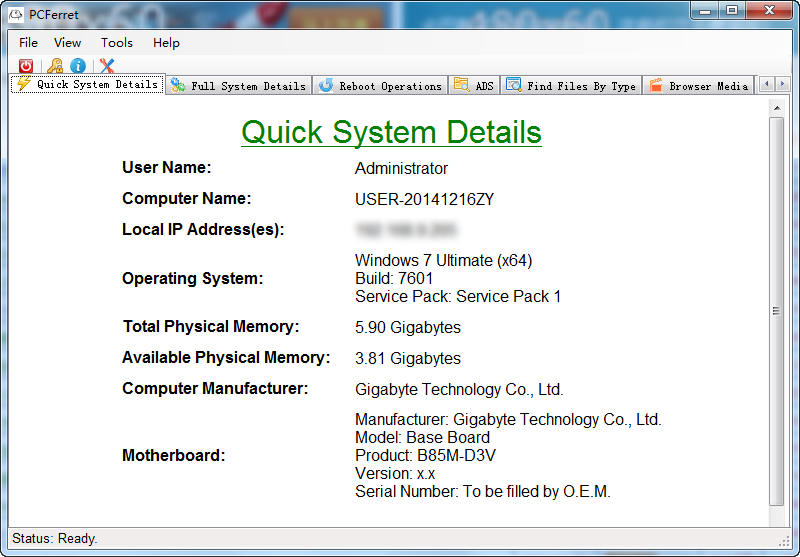Click Serial Number: To be filled by O.E.M.
The image size is (800, 557).
pyautogui.click(x=483, y=492)
